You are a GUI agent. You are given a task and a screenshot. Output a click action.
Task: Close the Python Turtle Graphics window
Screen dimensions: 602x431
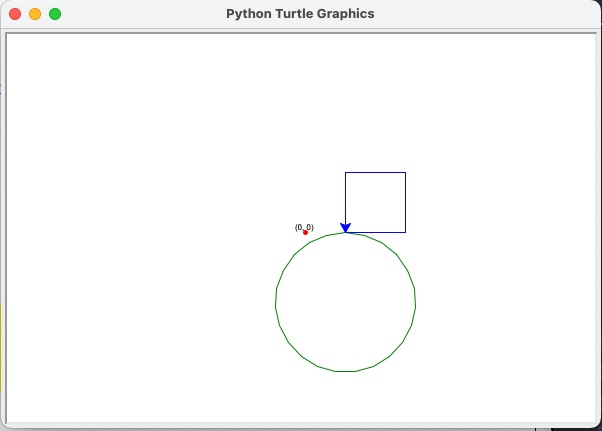[x=15, y=14]
